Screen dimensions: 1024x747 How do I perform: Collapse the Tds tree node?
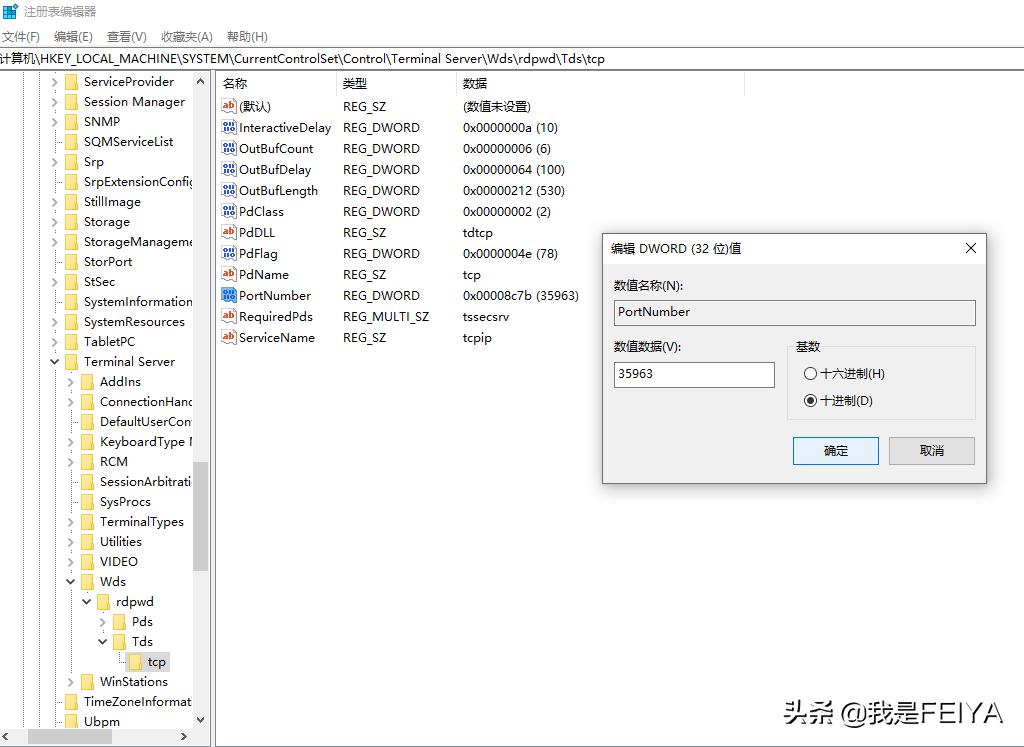[x=103, y=641]
